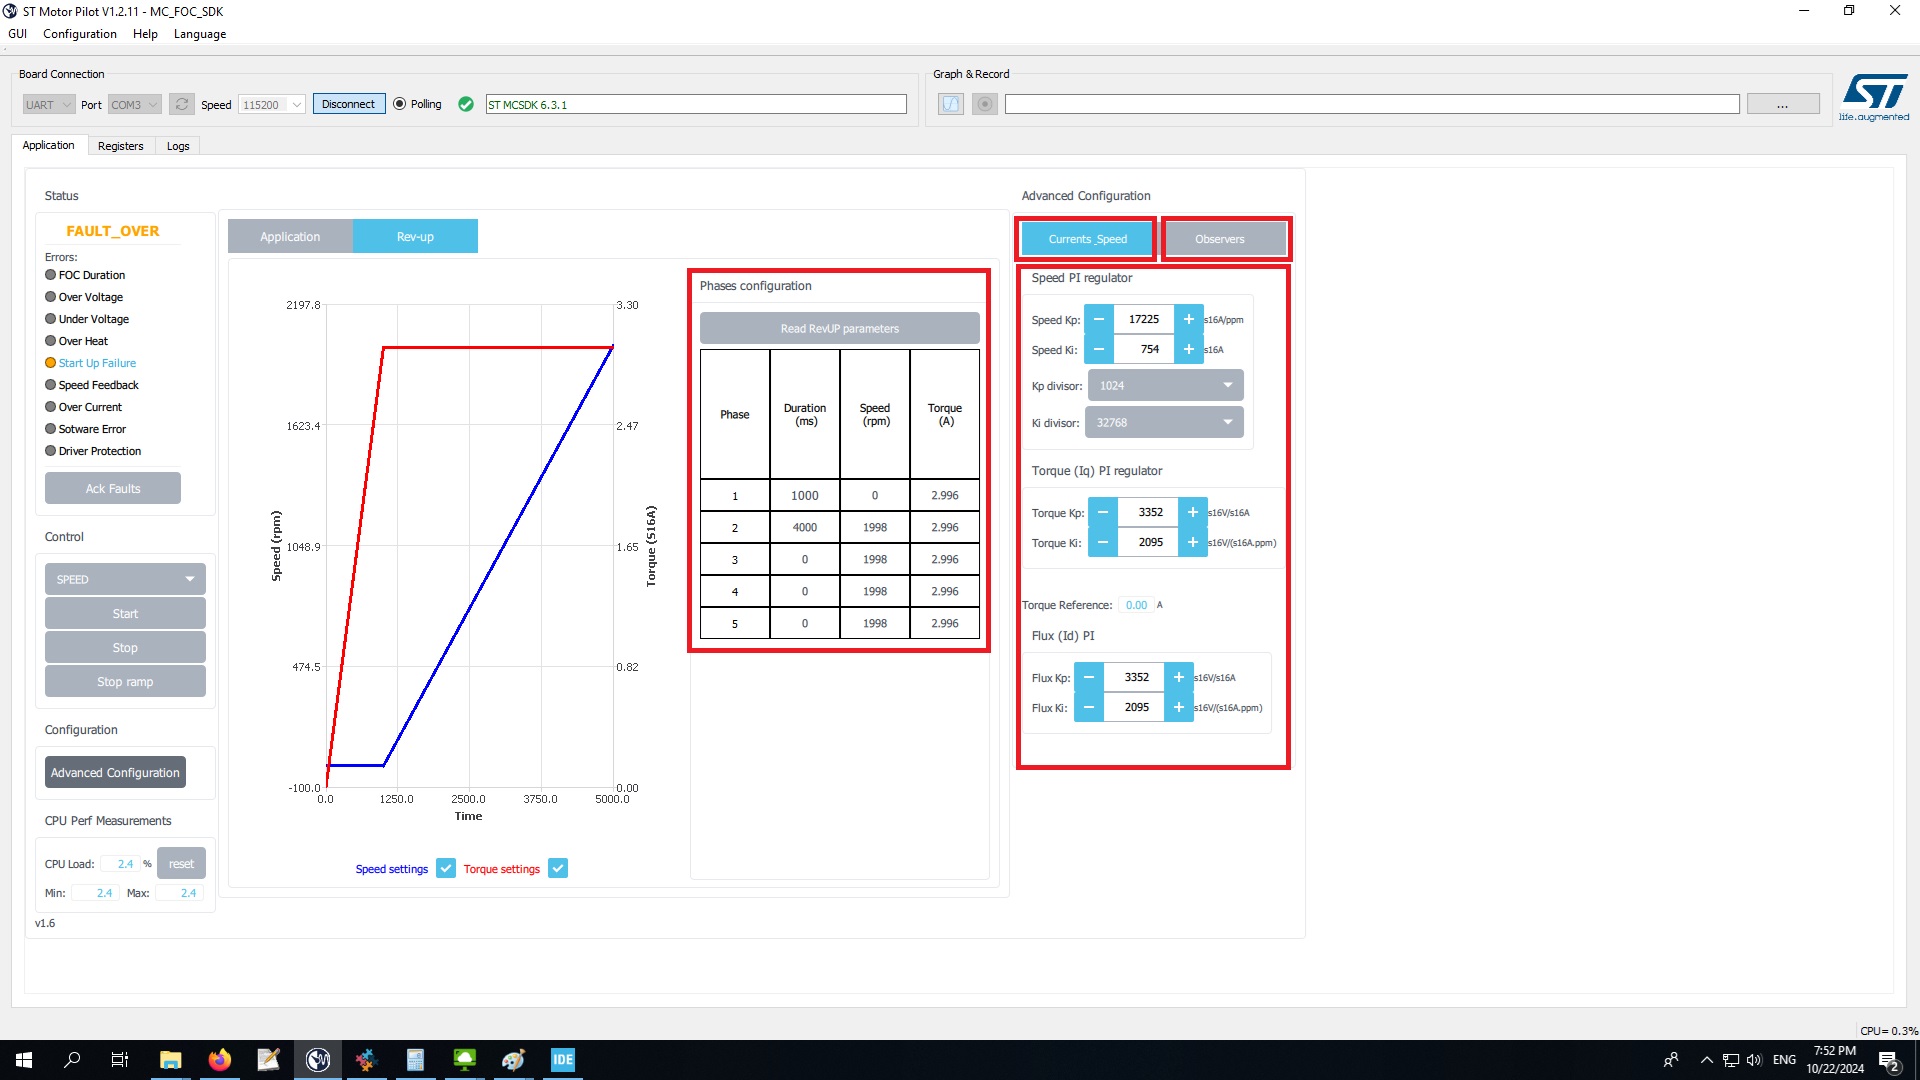Open ST Motor Pilot from the taskbar
The height and width of the screenshot is (1080, 1920).
coord(317,1059)
